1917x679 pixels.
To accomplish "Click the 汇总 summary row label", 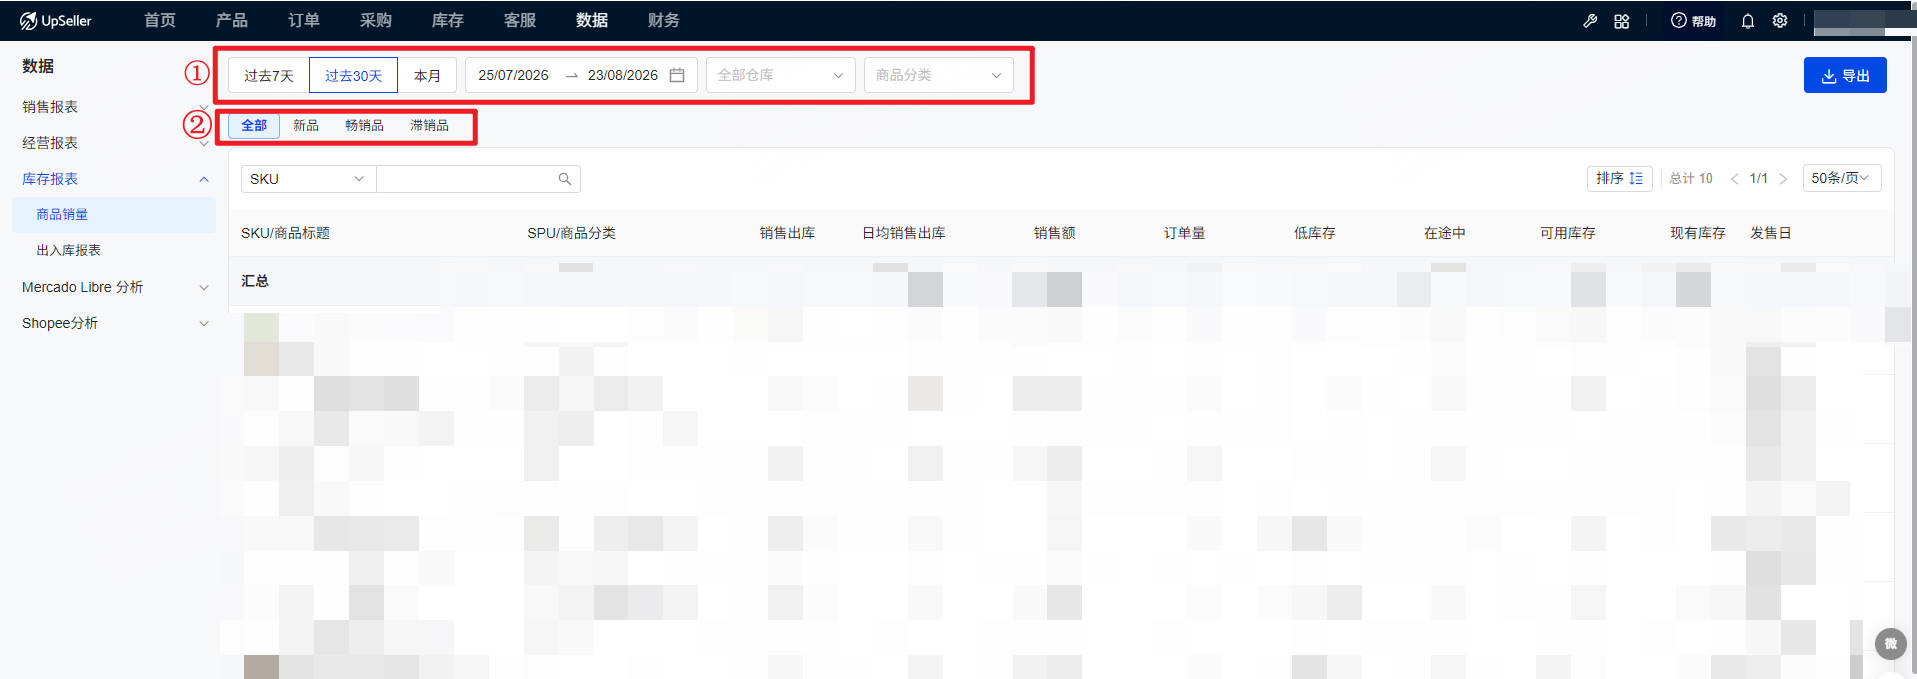I will click(x=255, y=281).
